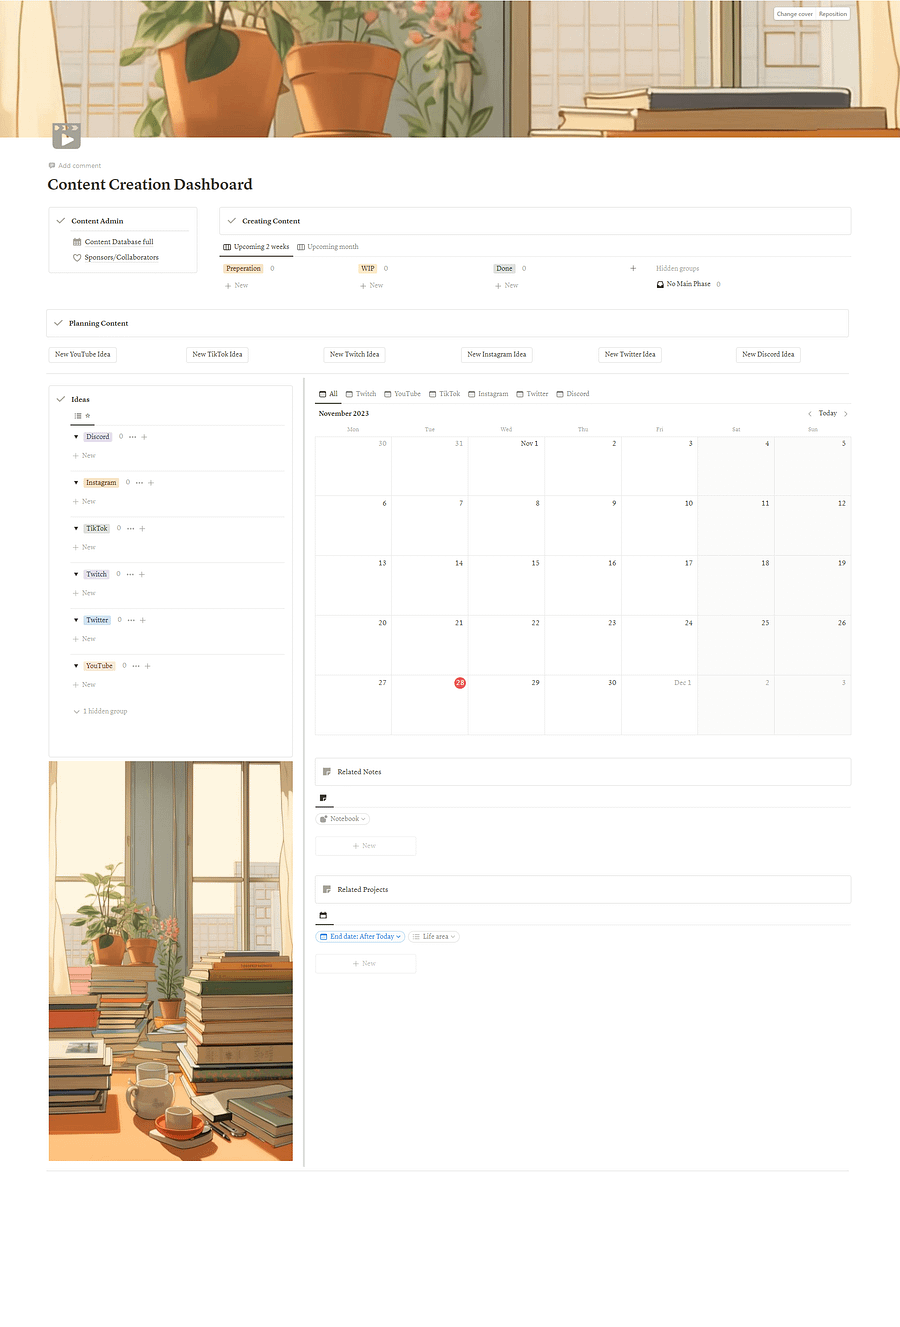
Task: Go to previous month in calendar
Action: (x=810, y=413)
